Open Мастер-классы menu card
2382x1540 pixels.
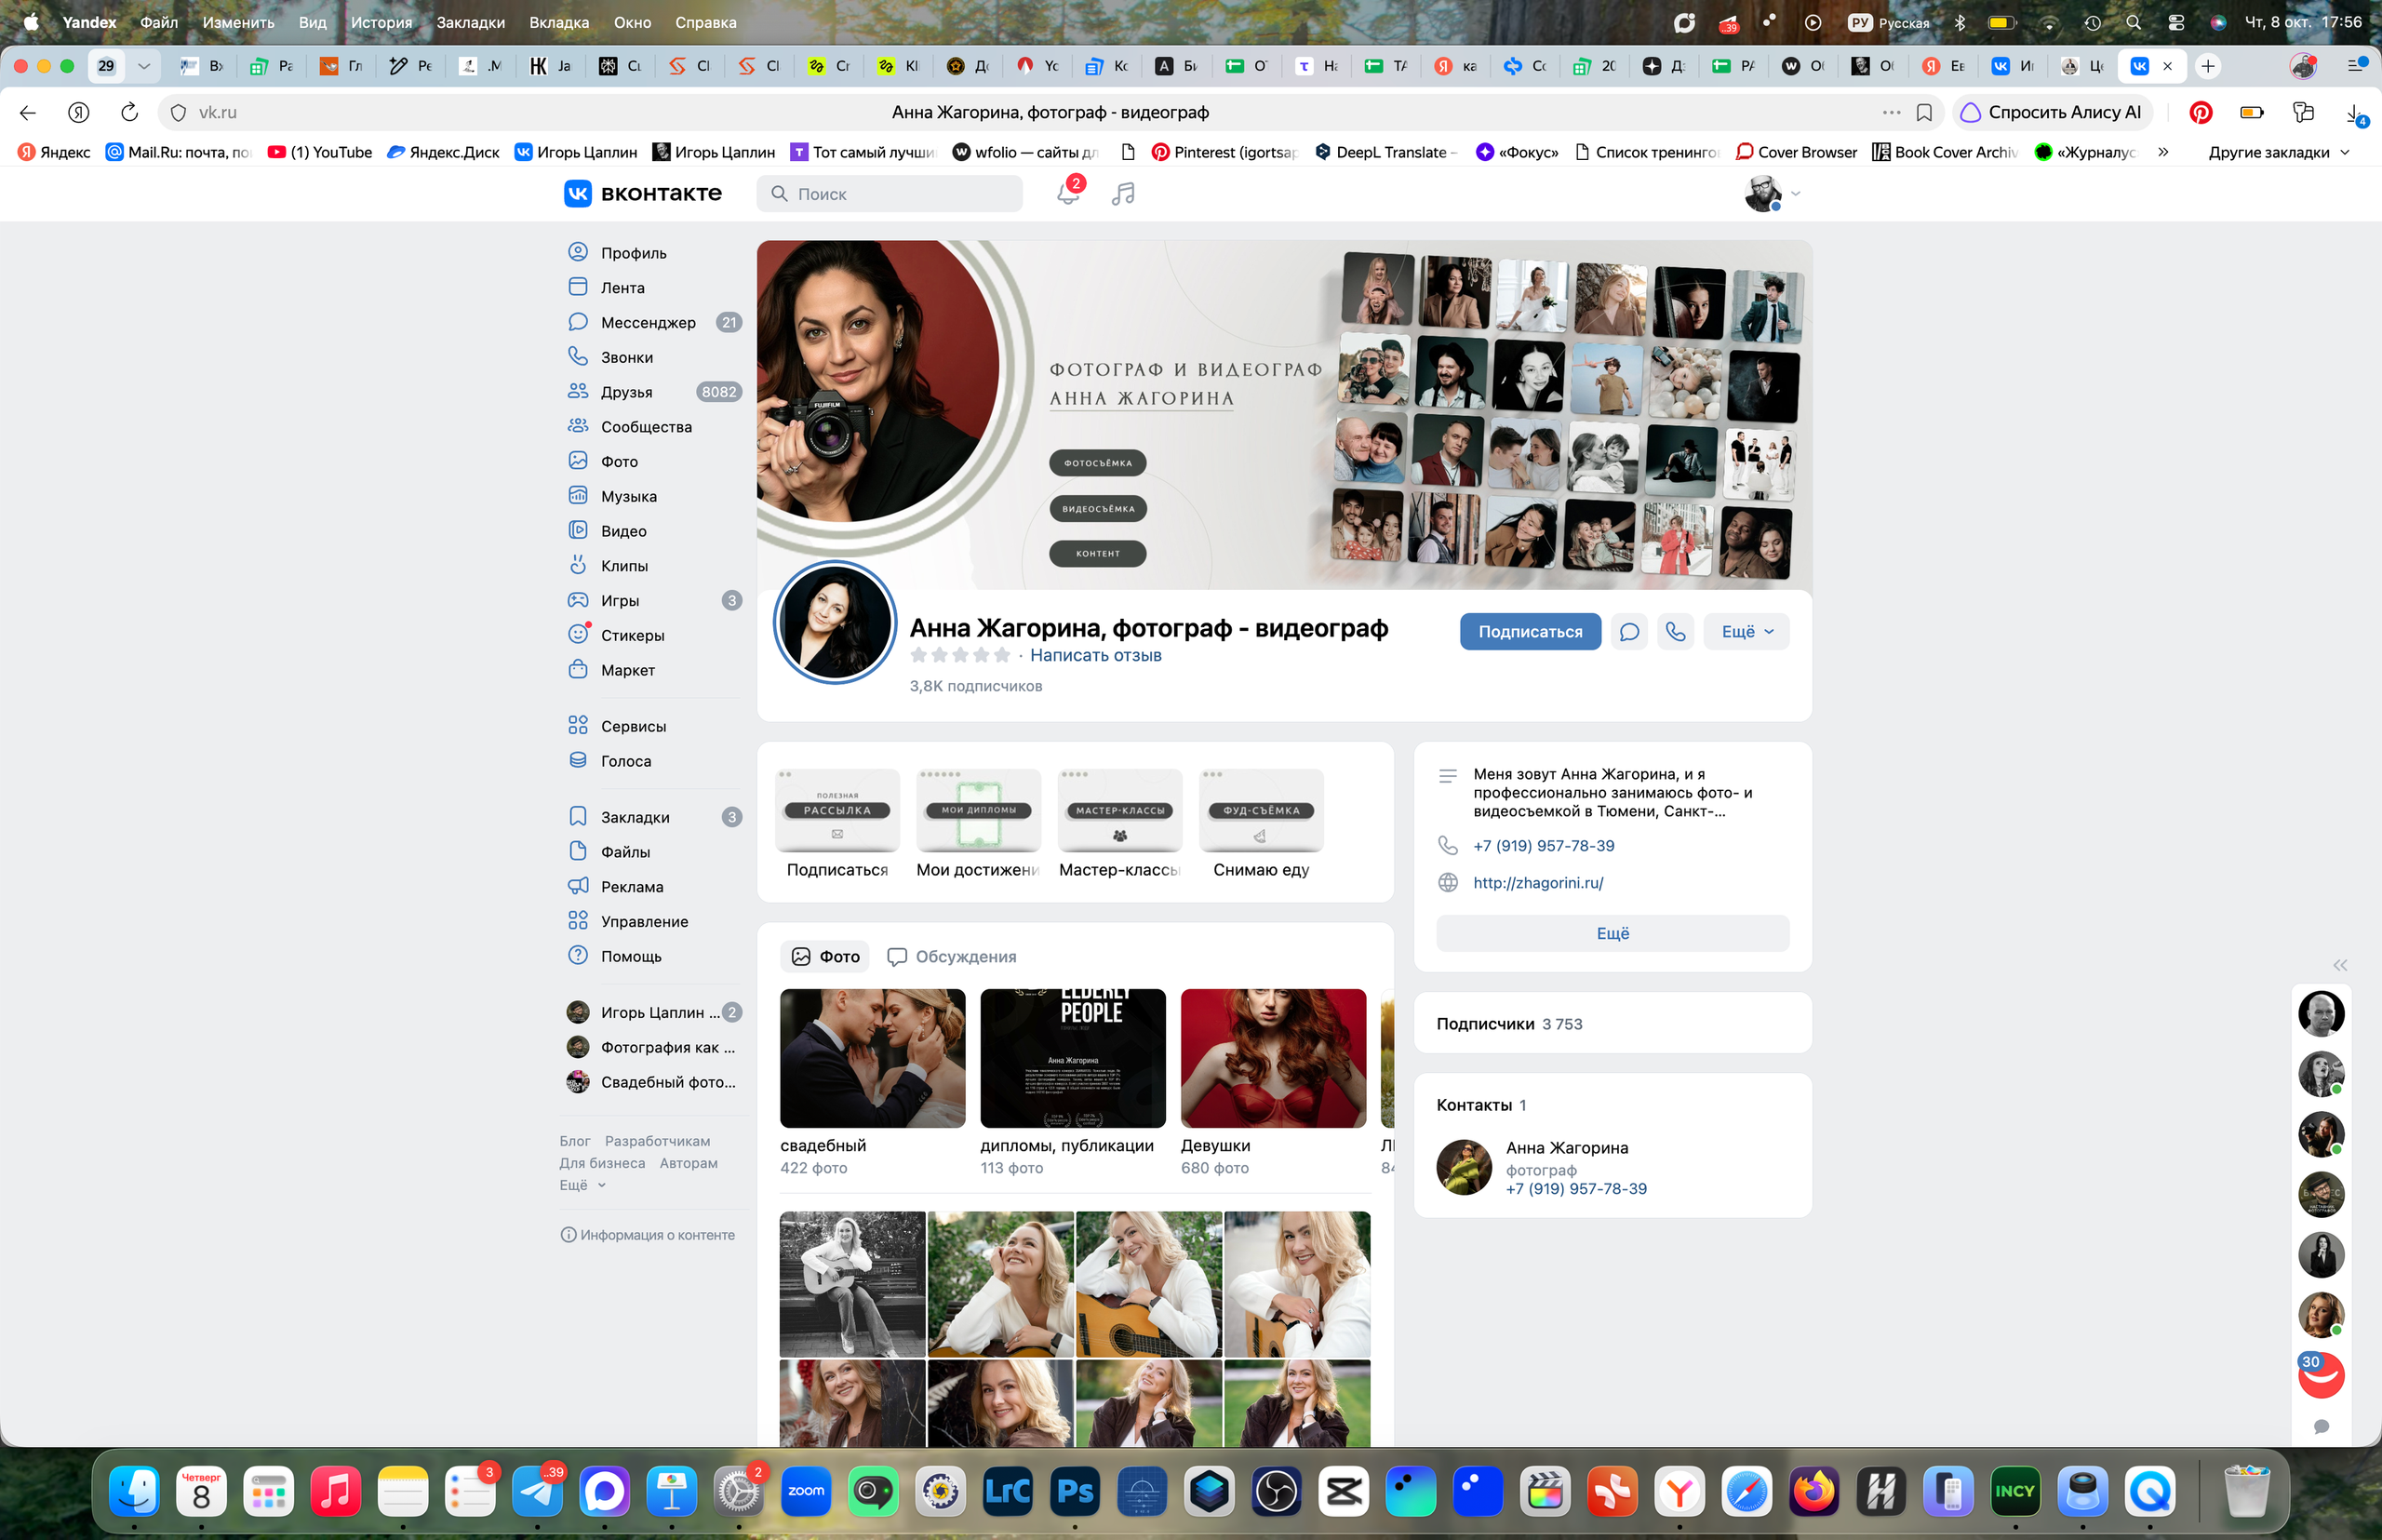pyautogui.click(x=1120, y=824)
